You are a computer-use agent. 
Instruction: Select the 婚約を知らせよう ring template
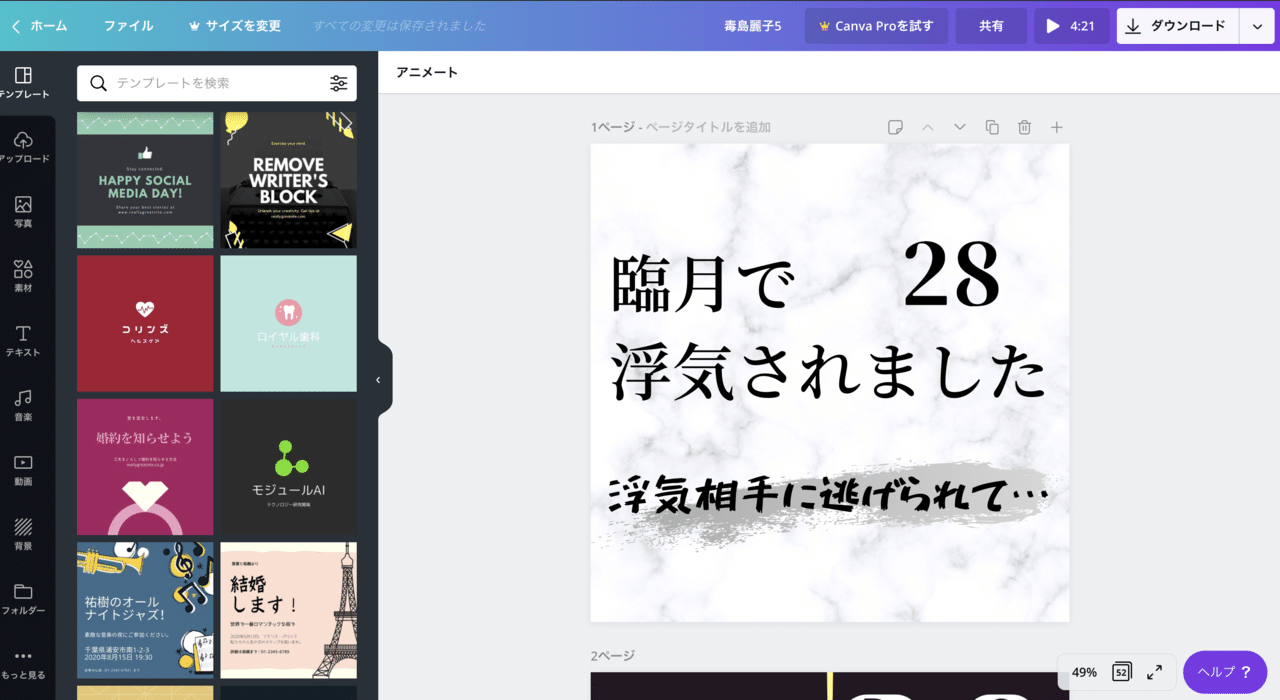point(145,467)
